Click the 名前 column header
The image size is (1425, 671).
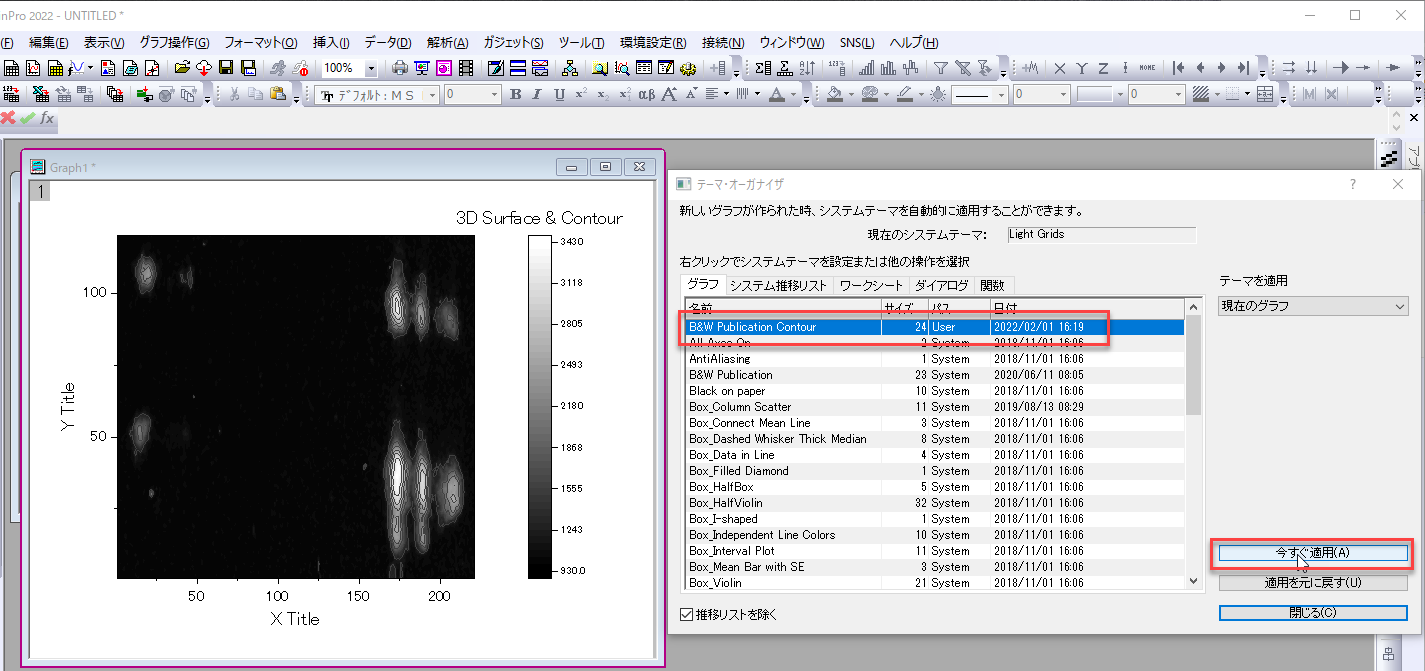[x=783, y=308]
